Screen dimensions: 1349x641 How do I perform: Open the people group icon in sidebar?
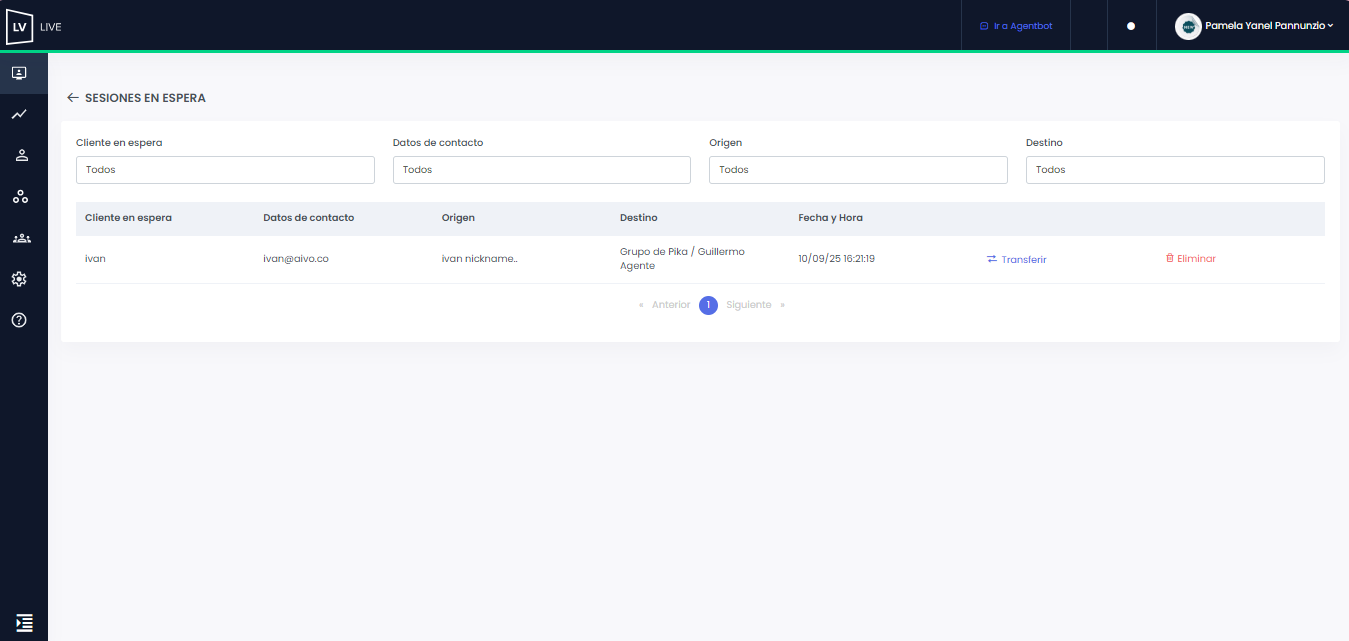tap(20, 238)
